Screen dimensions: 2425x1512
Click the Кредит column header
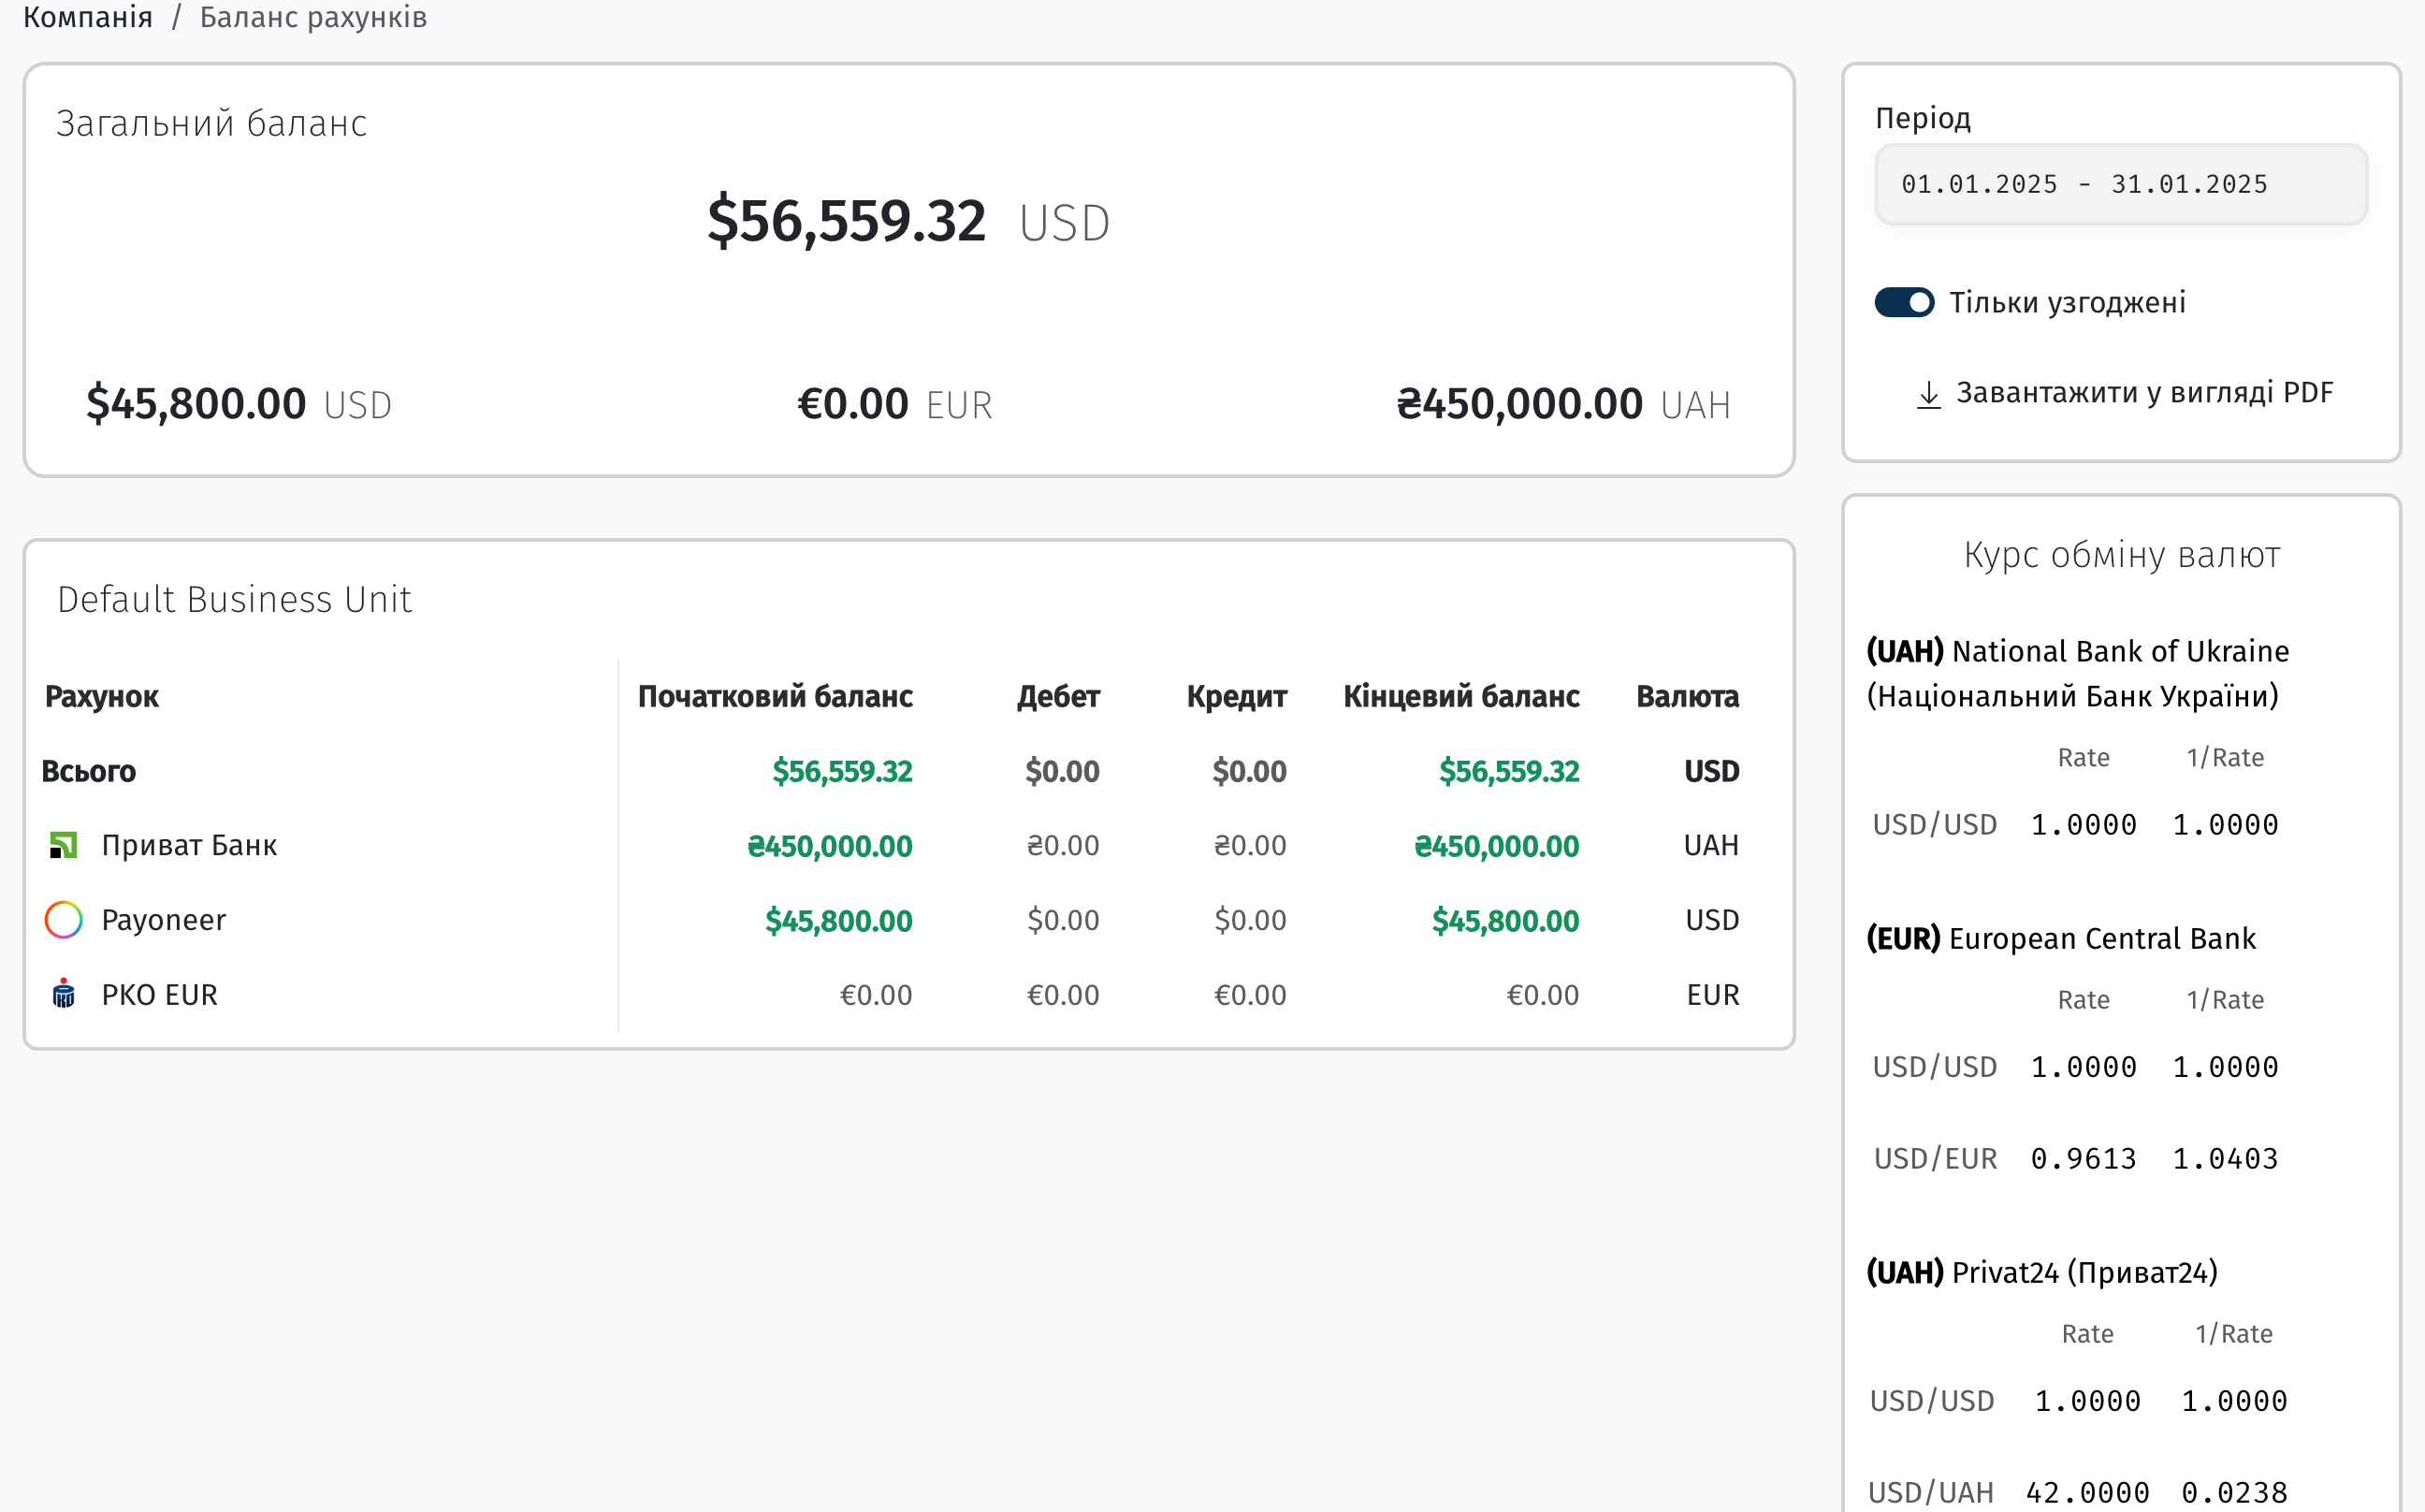point(1236,696)
